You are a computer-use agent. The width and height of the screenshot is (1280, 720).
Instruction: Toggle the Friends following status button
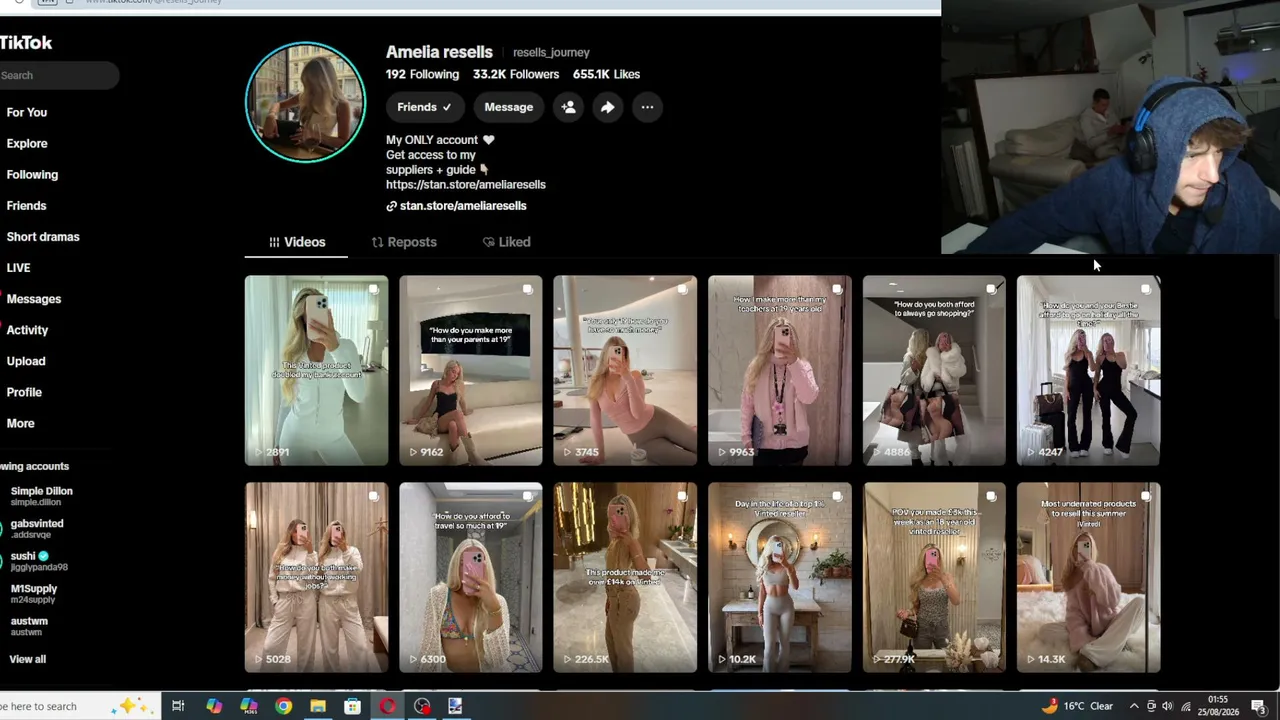pos(425,107)
